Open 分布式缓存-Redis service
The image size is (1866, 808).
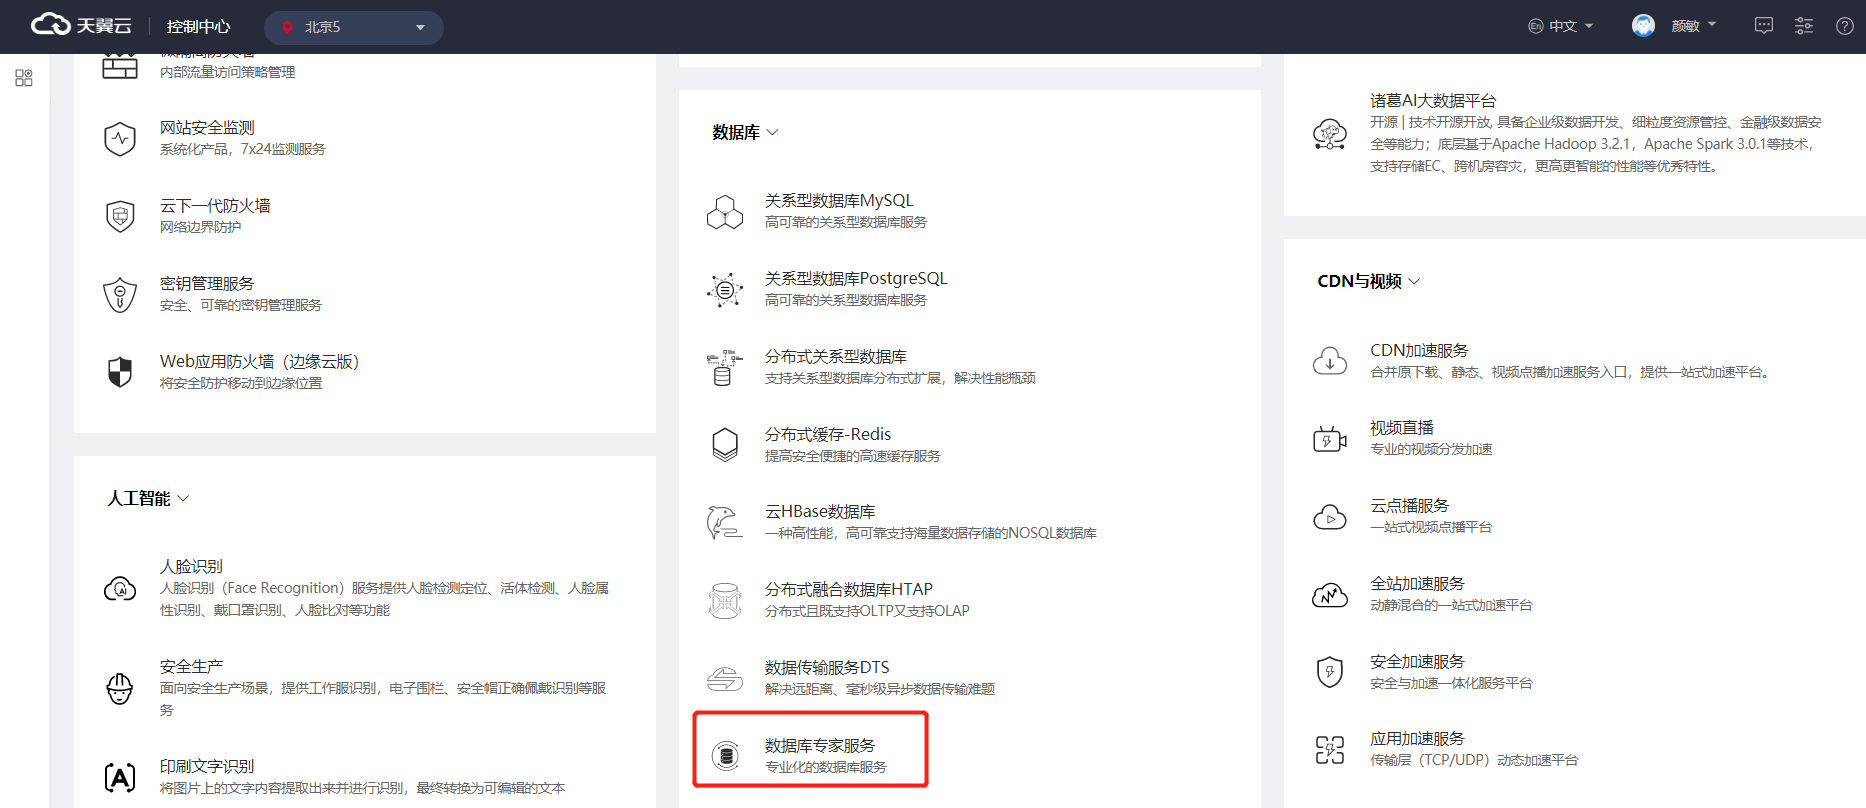828,435
